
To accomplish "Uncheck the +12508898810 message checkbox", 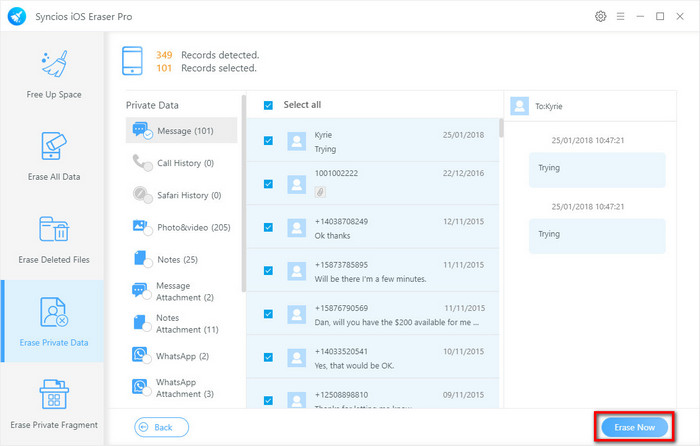I will click(x=268, y=400).
